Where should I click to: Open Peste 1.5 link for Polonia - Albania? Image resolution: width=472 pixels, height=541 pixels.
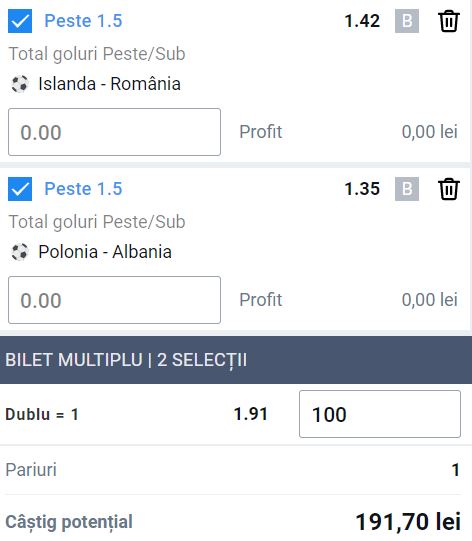pyautogui.click(x=83, y=189)
